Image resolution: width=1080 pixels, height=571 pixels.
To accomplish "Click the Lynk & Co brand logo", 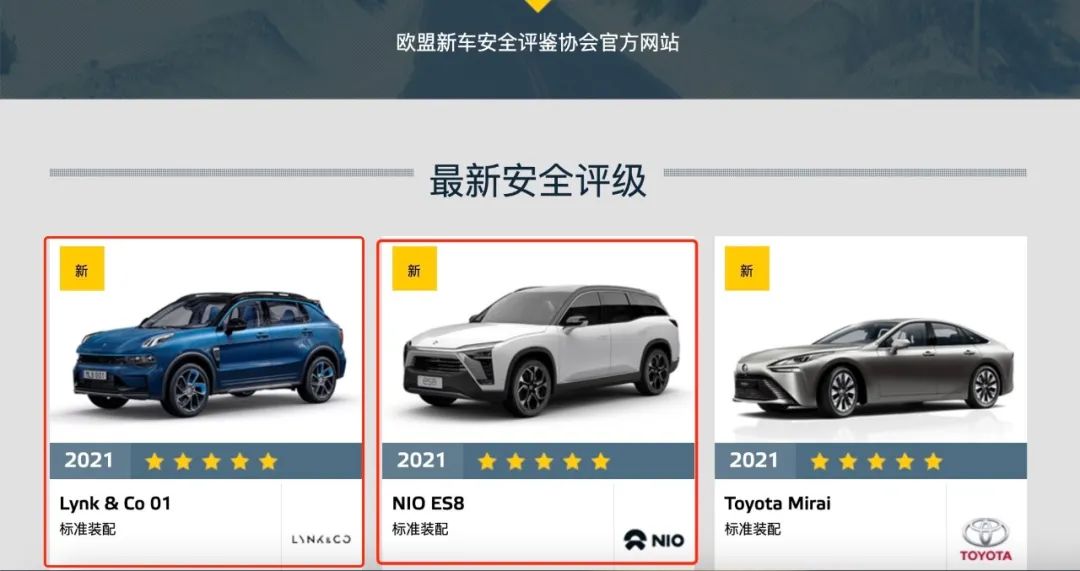I will click(x=321, y=539).
